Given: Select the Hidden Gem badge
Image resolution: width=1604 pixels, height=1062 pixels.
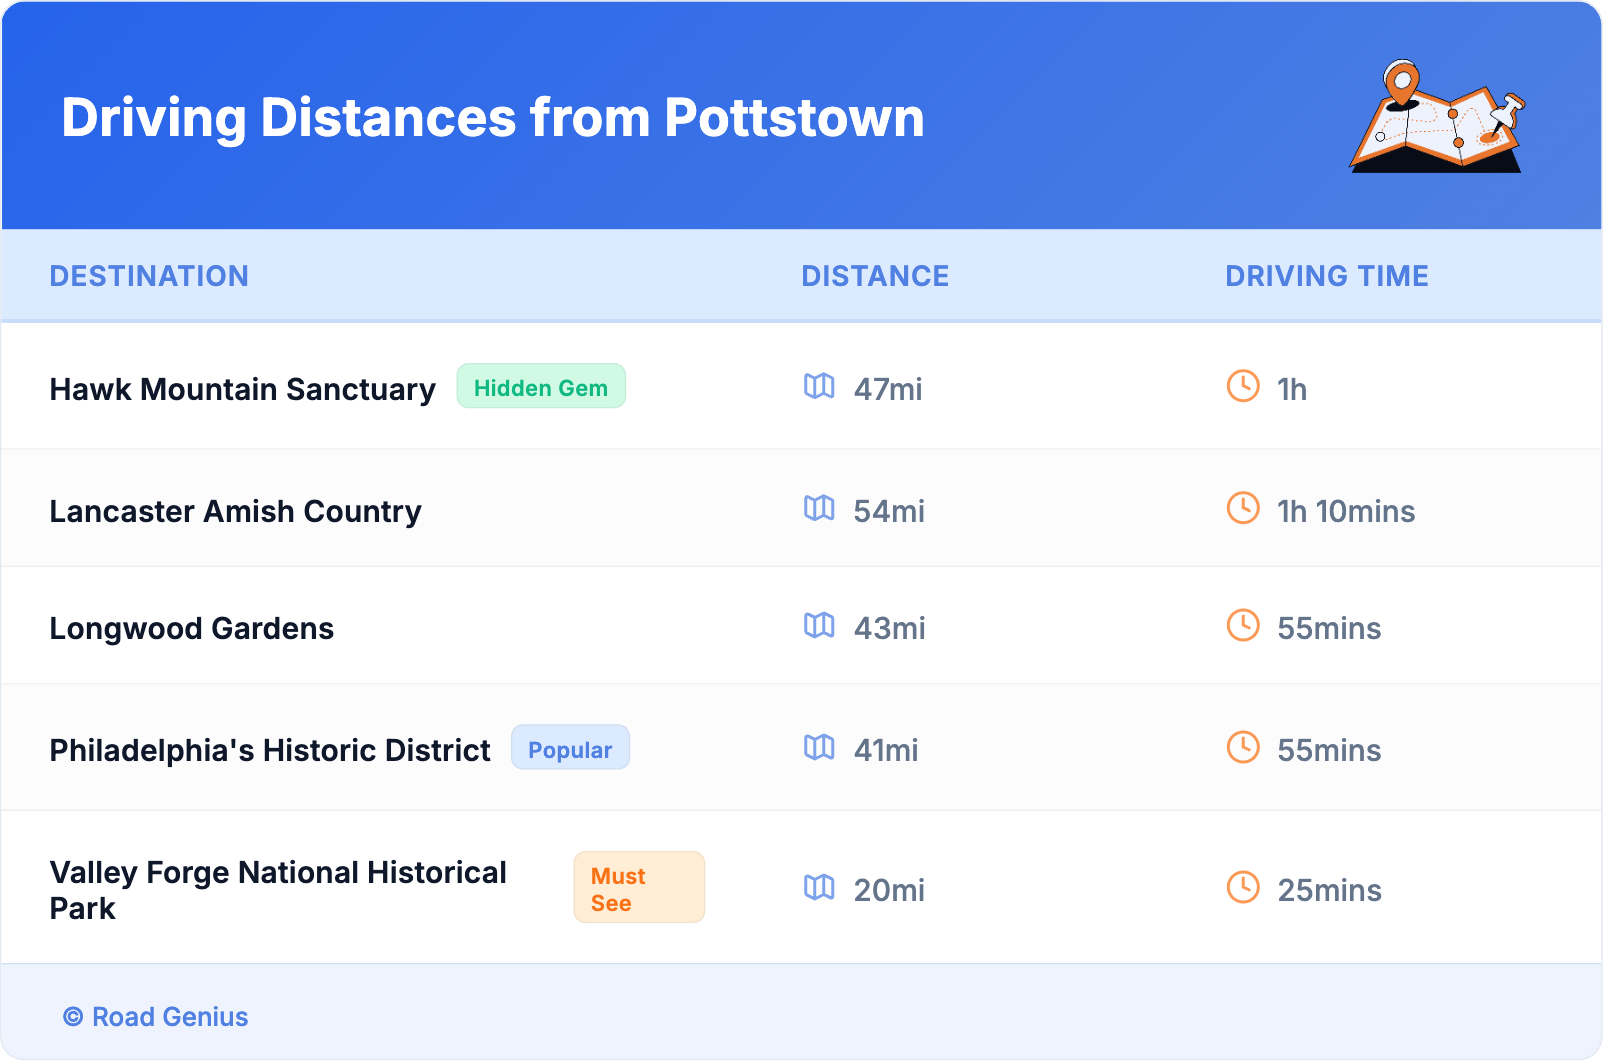Looking at the screenshot, I should (541, 387).
